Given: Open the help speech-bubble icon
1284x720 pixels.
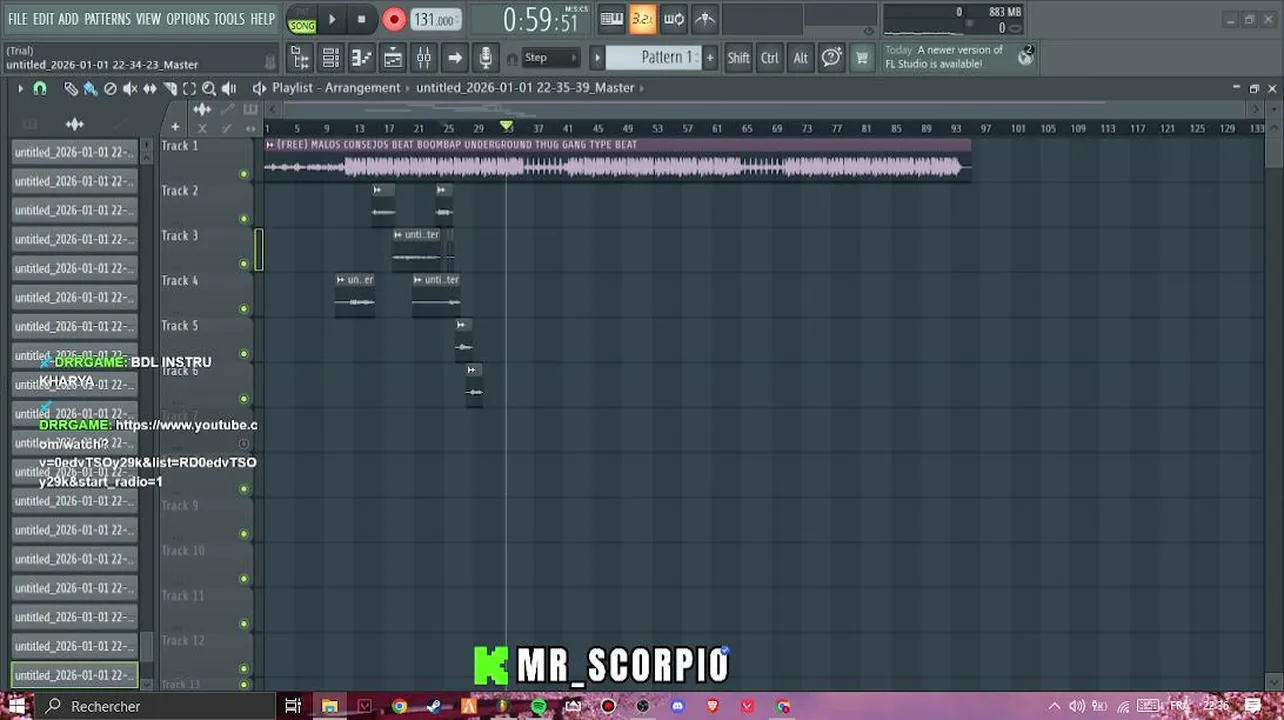Looking at the screenshot, I should (x=831, y=58).
